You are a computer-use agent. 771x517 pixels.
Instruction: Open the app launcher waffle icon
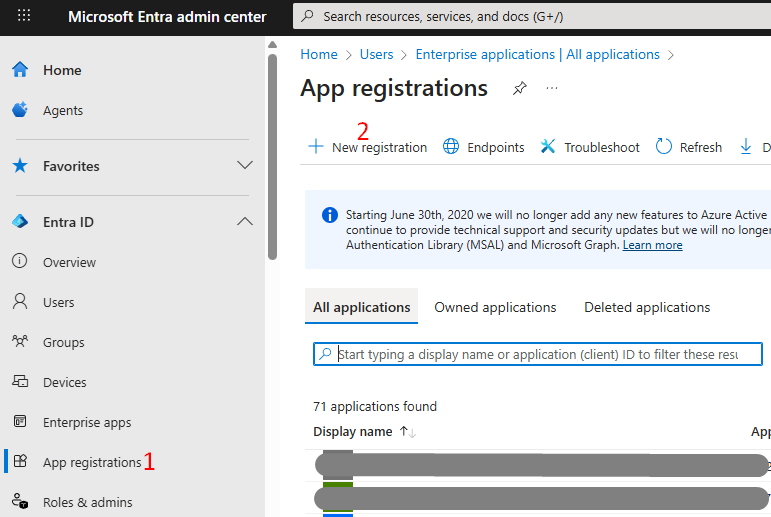(24, 16)
